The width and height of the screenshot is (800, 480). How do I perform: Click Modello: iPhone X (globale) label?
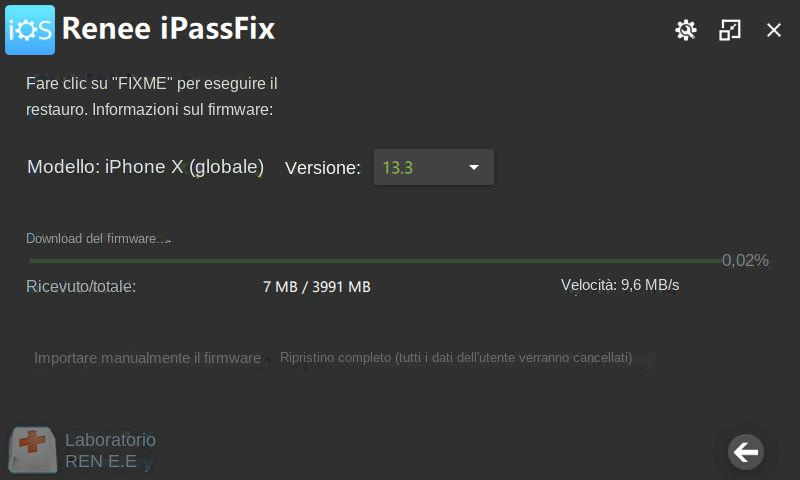point(145,167)
